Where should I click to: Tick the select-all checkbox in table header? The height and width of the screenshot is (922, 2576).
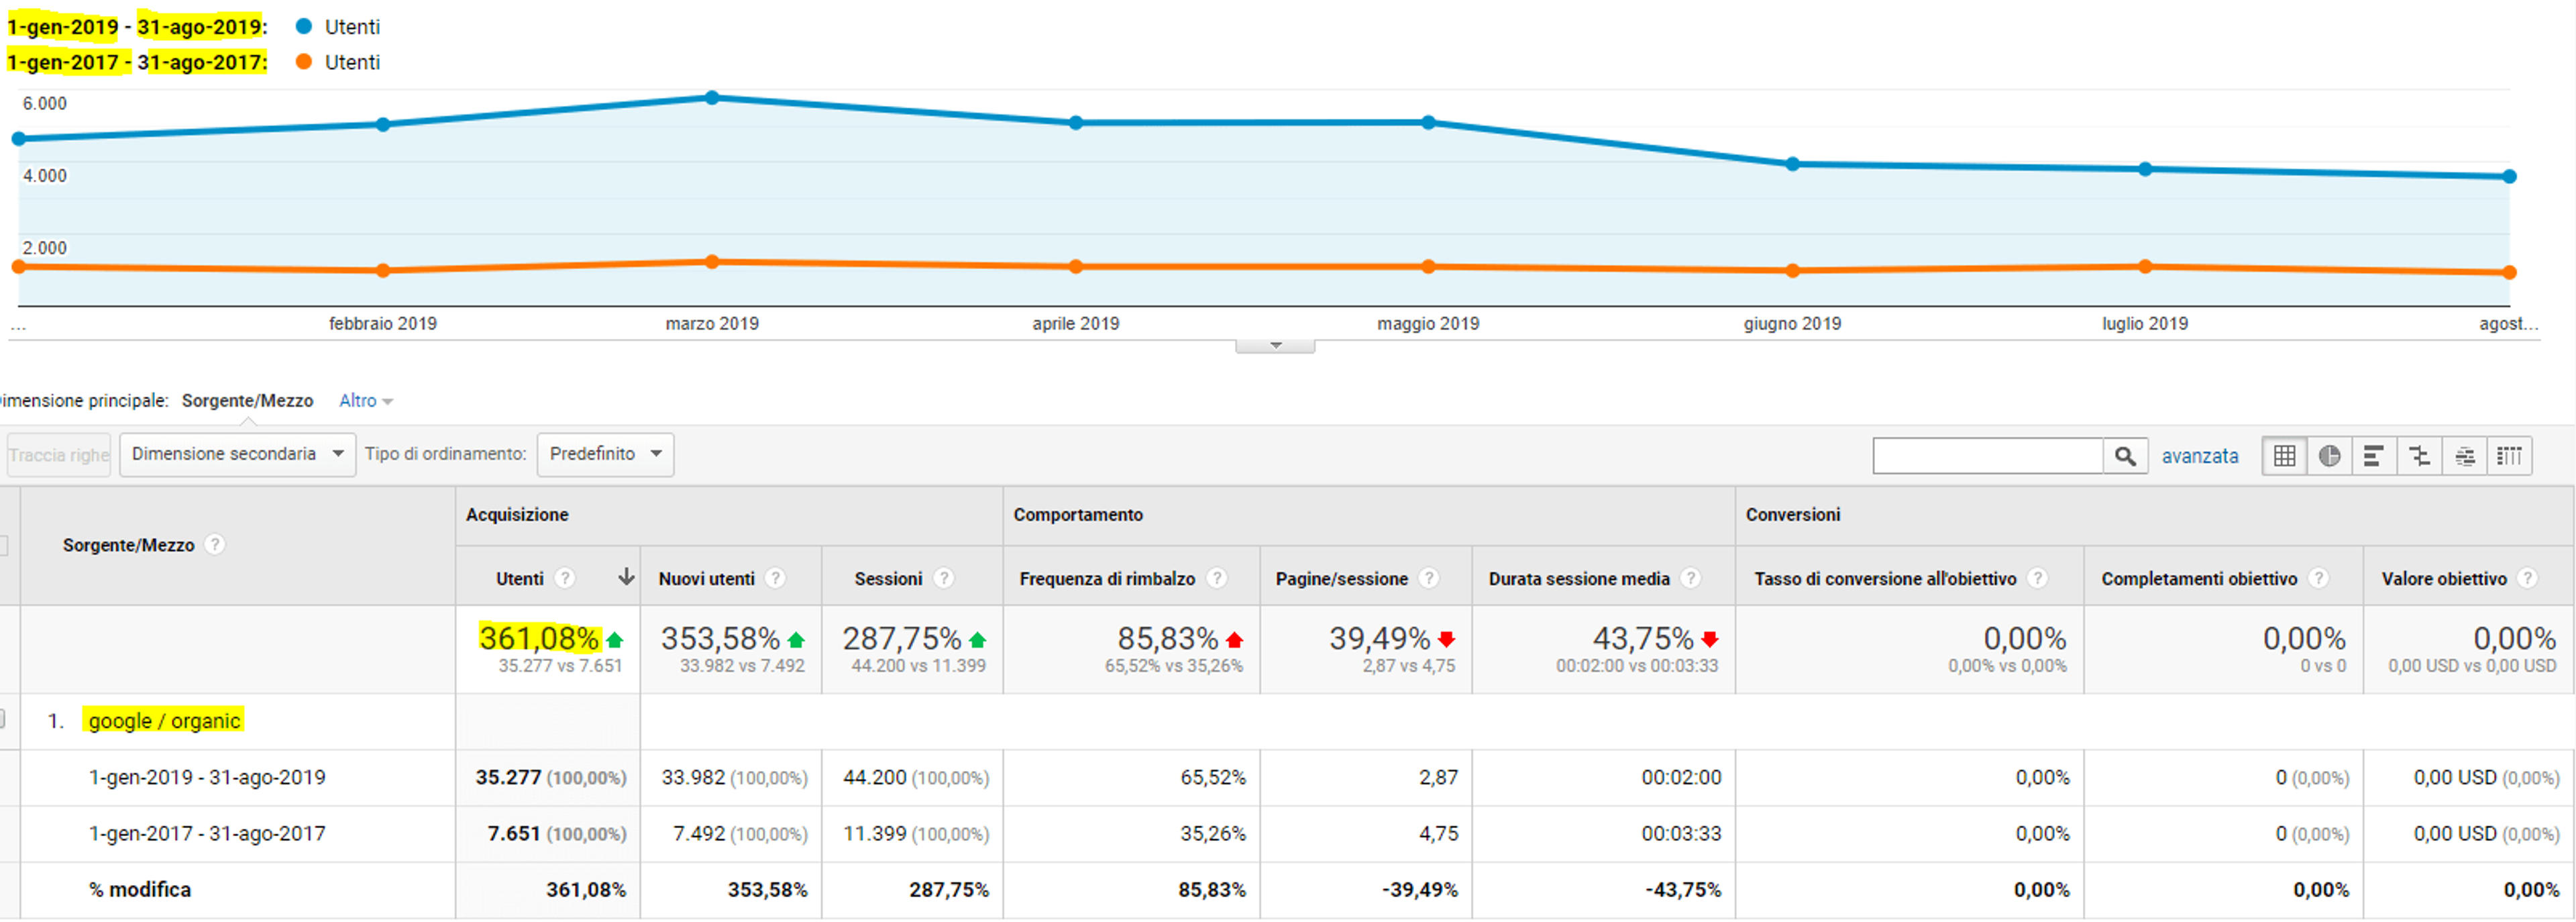click(x=3, y=545)
